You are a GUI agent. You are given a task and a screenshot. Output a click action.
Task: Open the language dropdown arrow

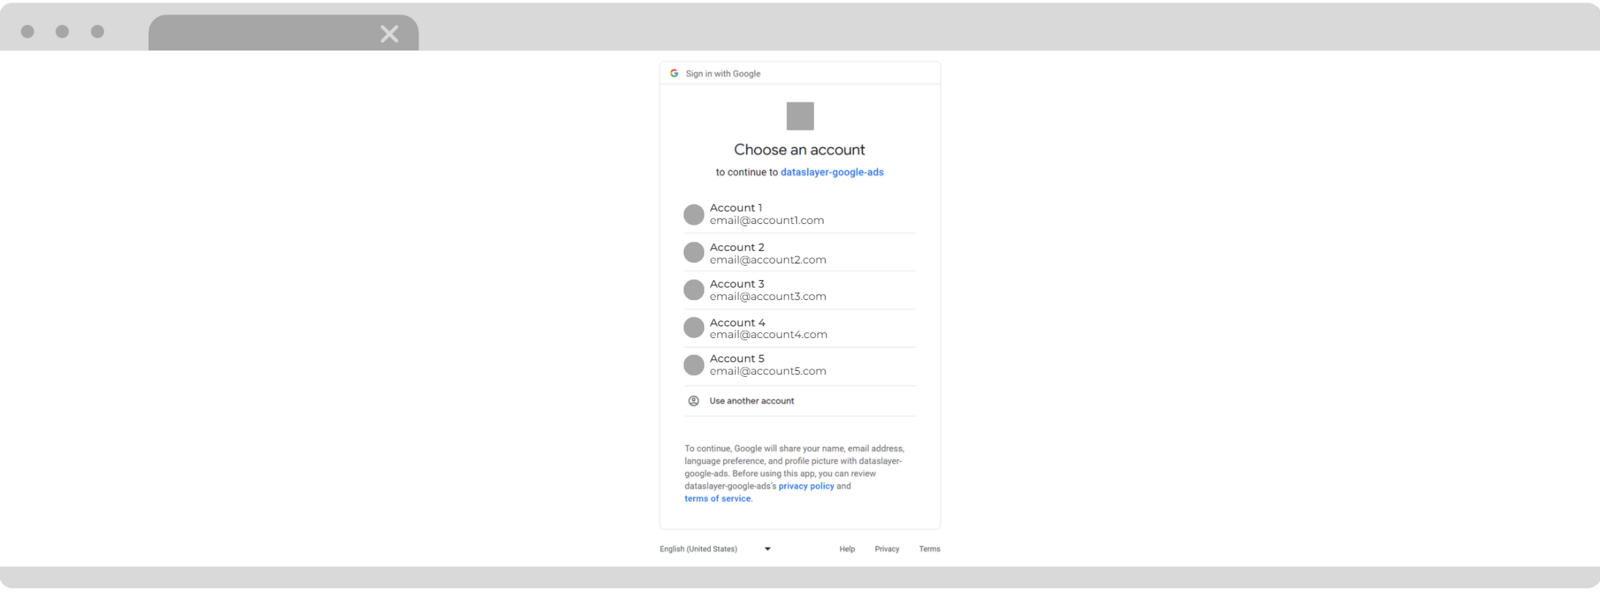coord(768,549)
